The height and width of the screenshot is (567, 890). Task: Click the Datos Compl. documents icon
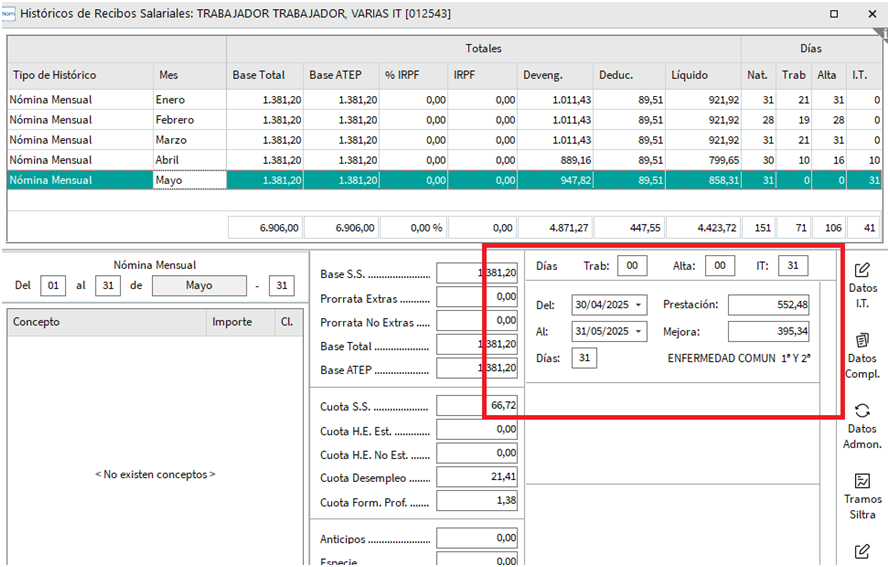coord(862,340)
